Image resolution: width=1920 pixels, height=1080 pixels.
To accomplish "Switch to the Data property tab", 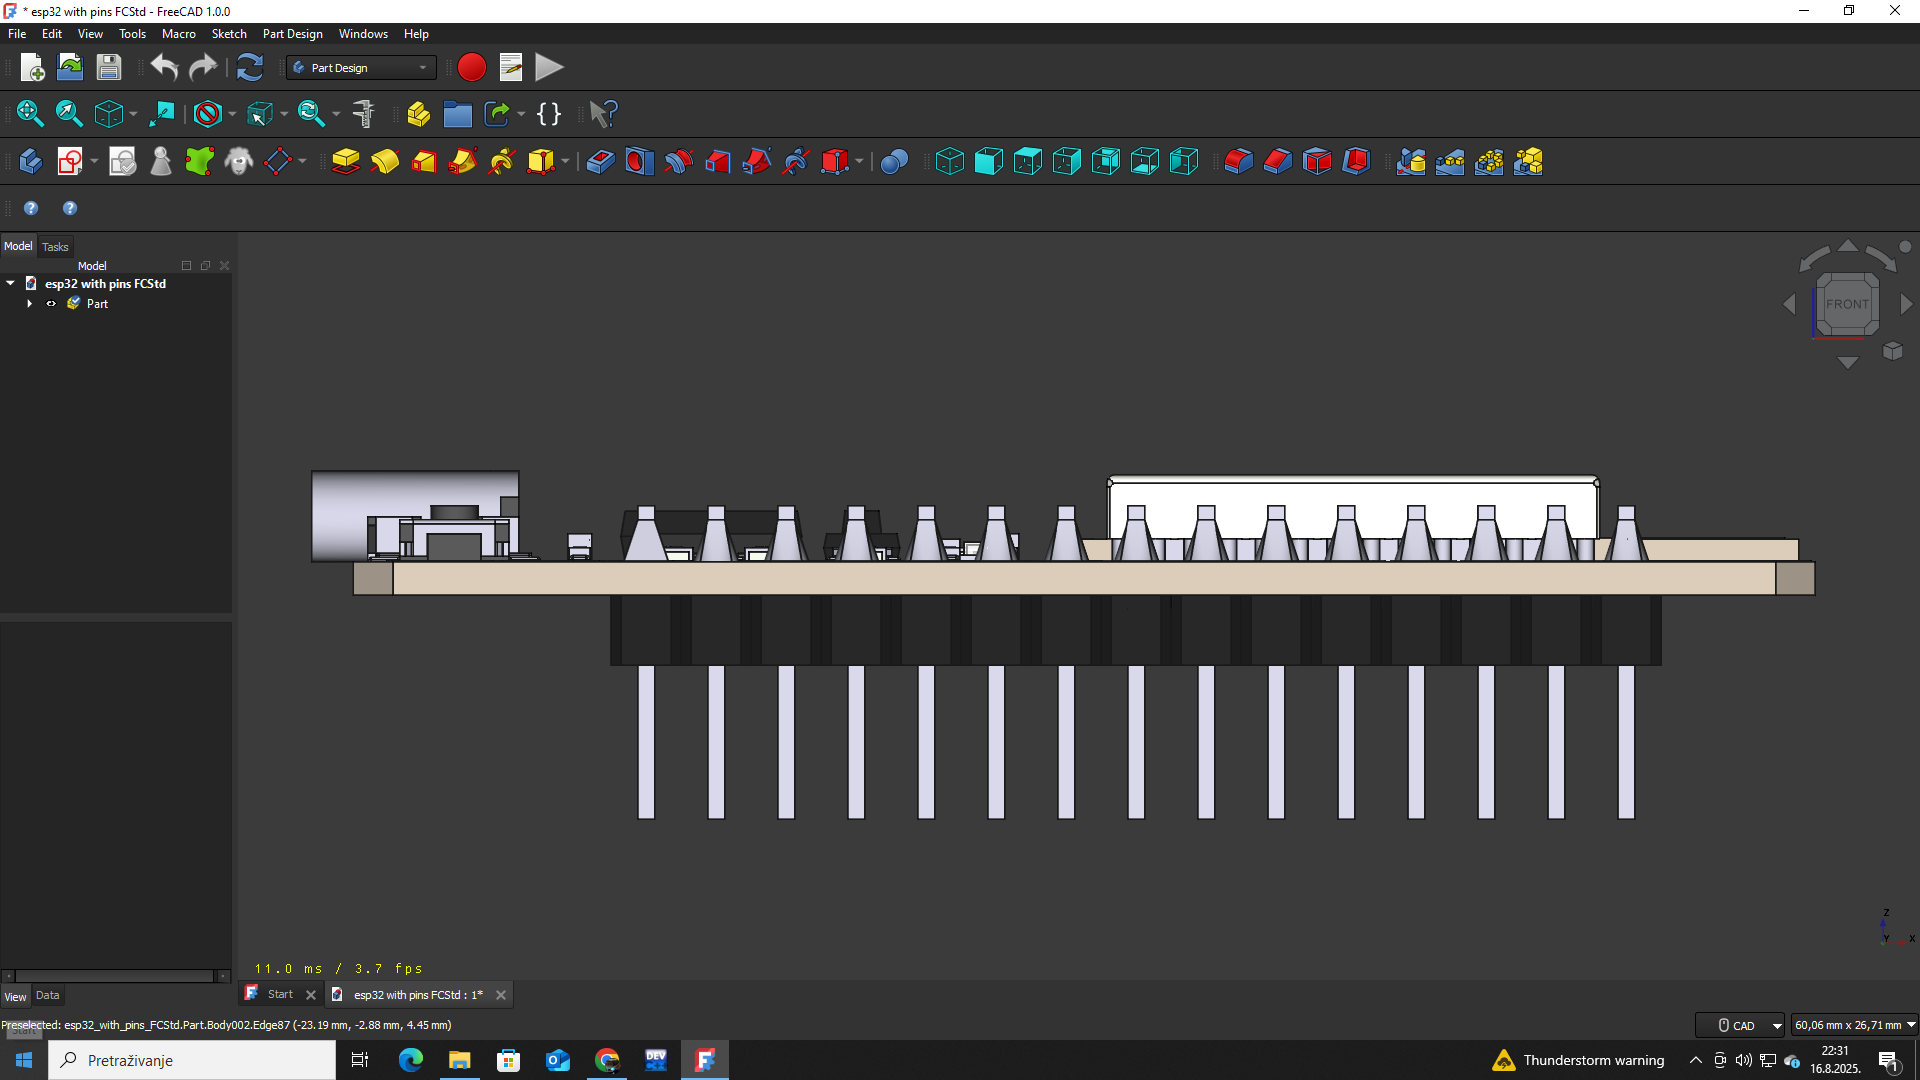I will point(47,996).
